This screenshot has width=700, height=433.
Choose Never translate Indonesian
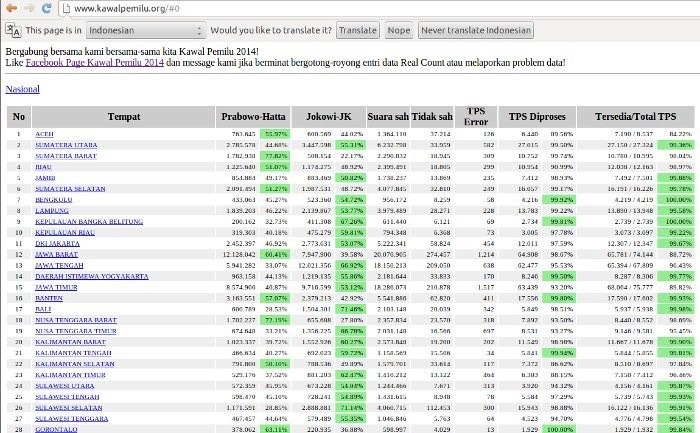475,30
